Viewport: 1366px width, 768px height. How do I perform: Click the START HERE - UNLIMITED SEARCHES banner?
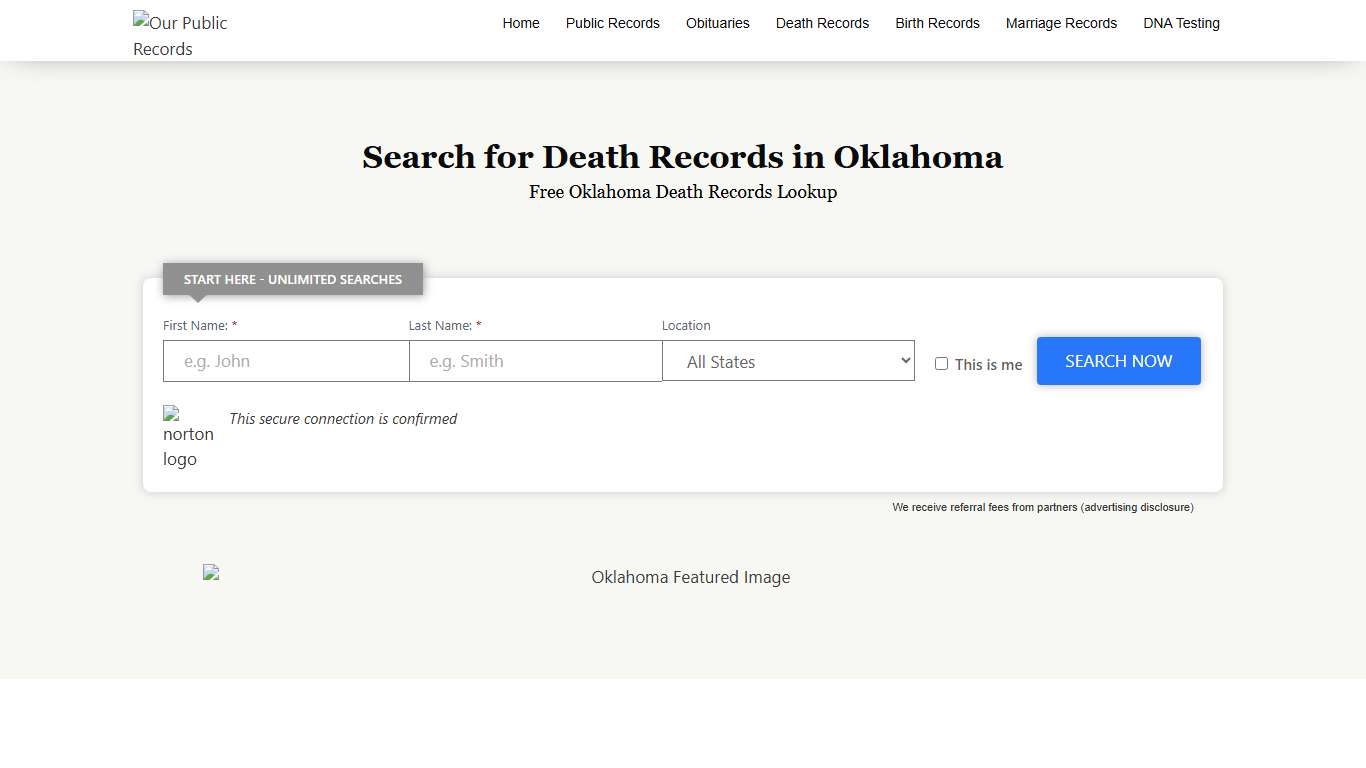[x=292, y=279]
